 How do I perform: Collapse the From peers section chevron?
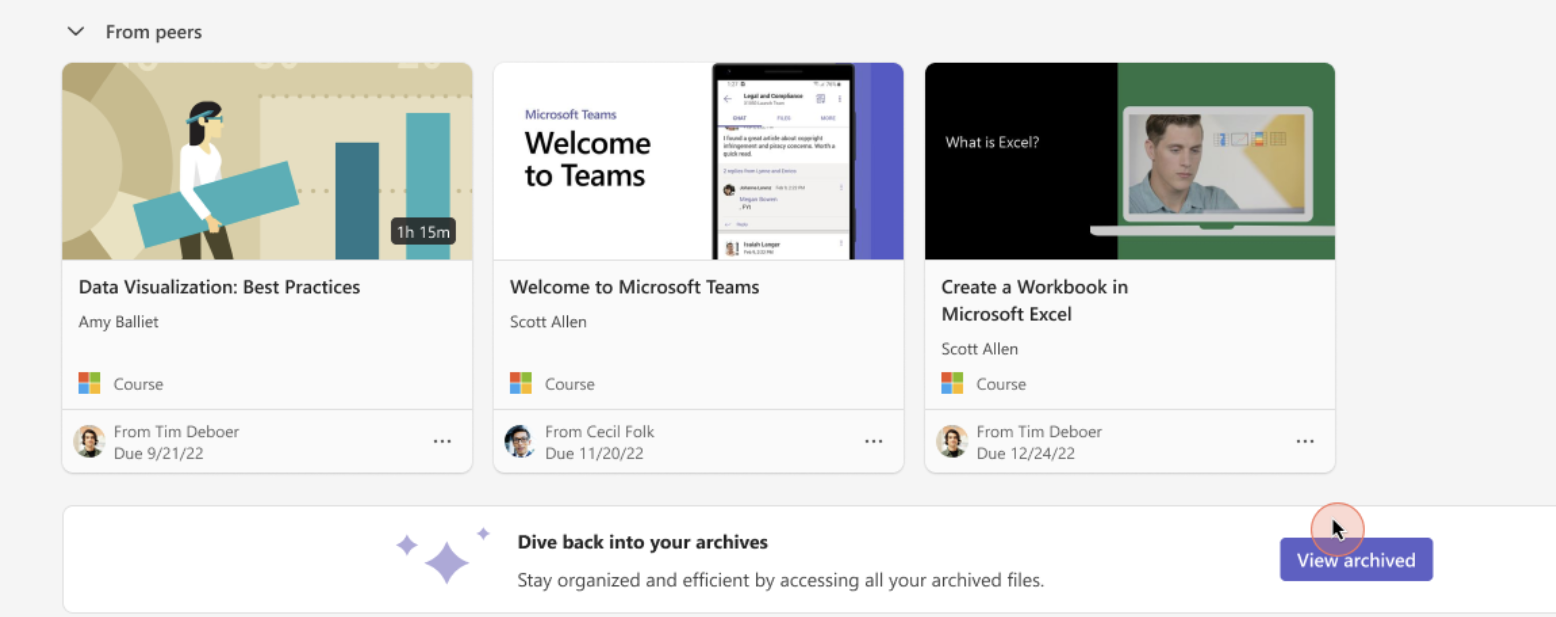coord(75,32)
